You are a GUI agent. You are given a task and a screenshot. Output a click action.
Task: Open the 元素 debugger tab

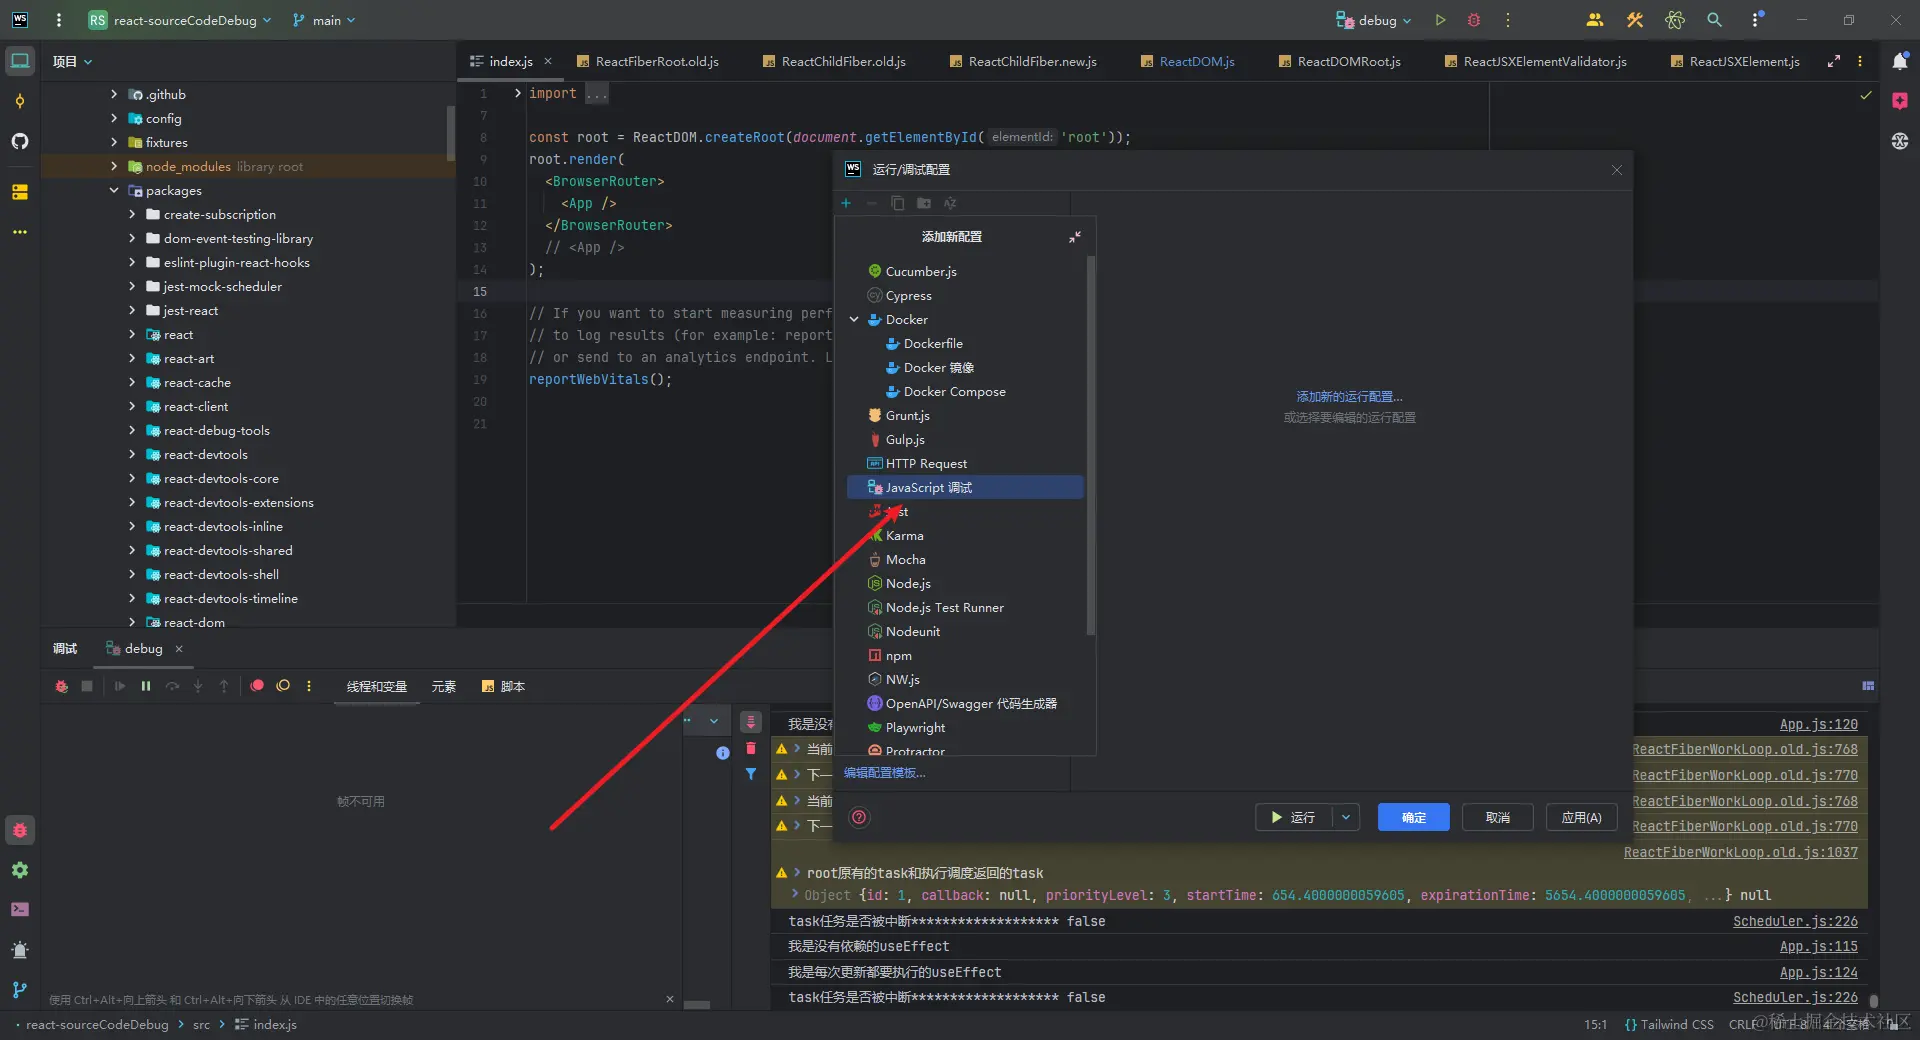[444, 687]
